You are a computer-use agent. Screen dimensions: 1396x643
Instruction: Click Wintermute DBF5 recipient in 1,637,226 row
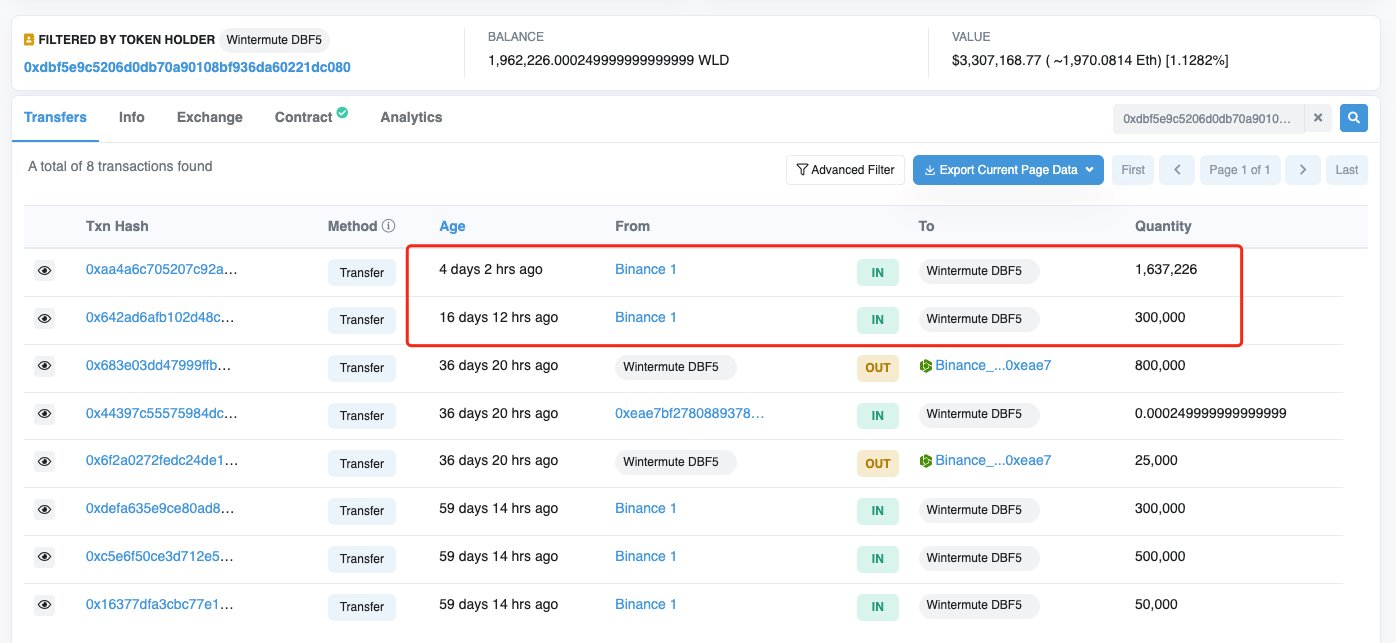[979, 271]
